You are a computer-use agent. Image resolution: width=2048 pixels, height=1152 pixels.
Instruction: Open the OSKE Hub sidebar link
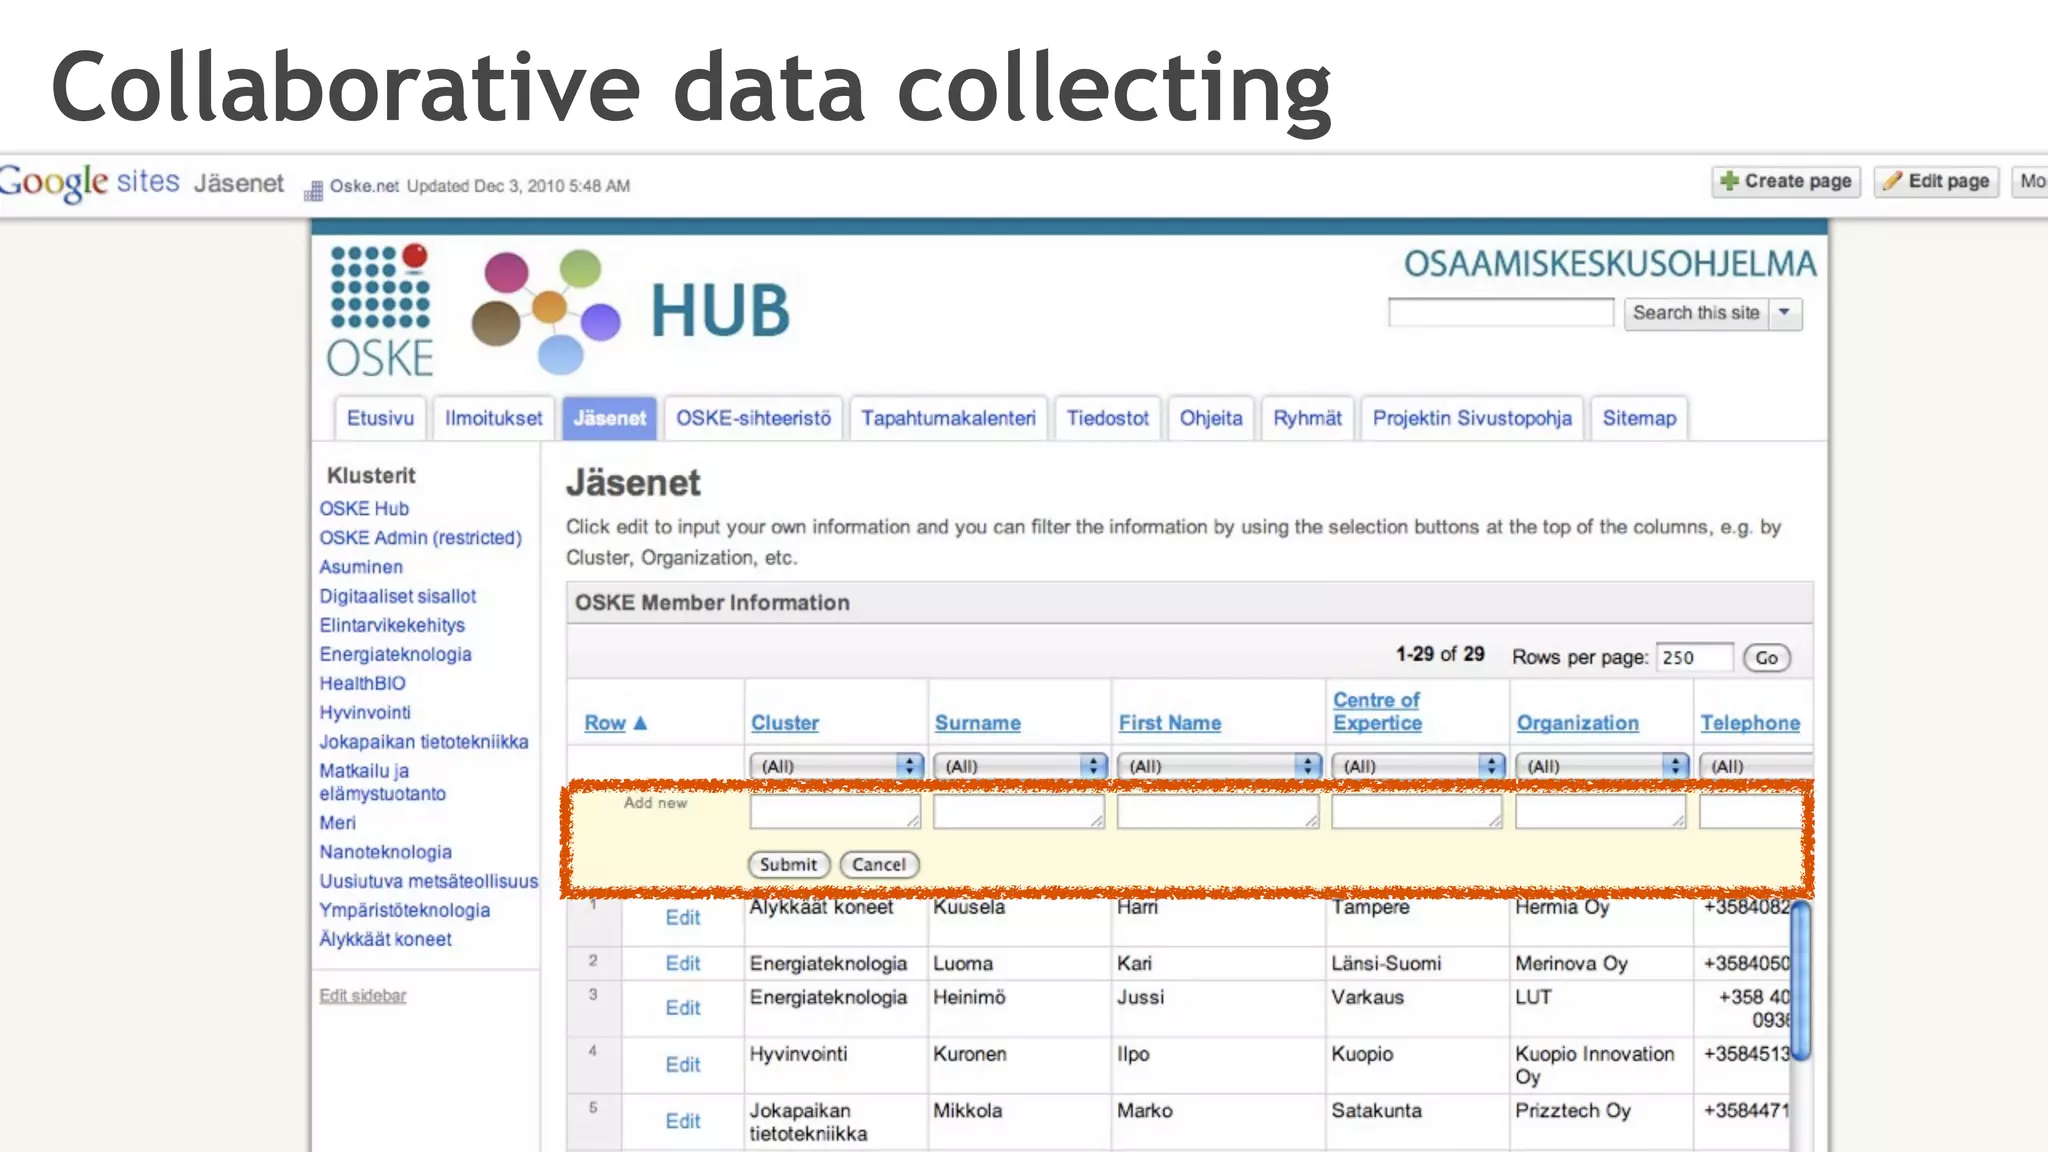(x=364, y=508)
